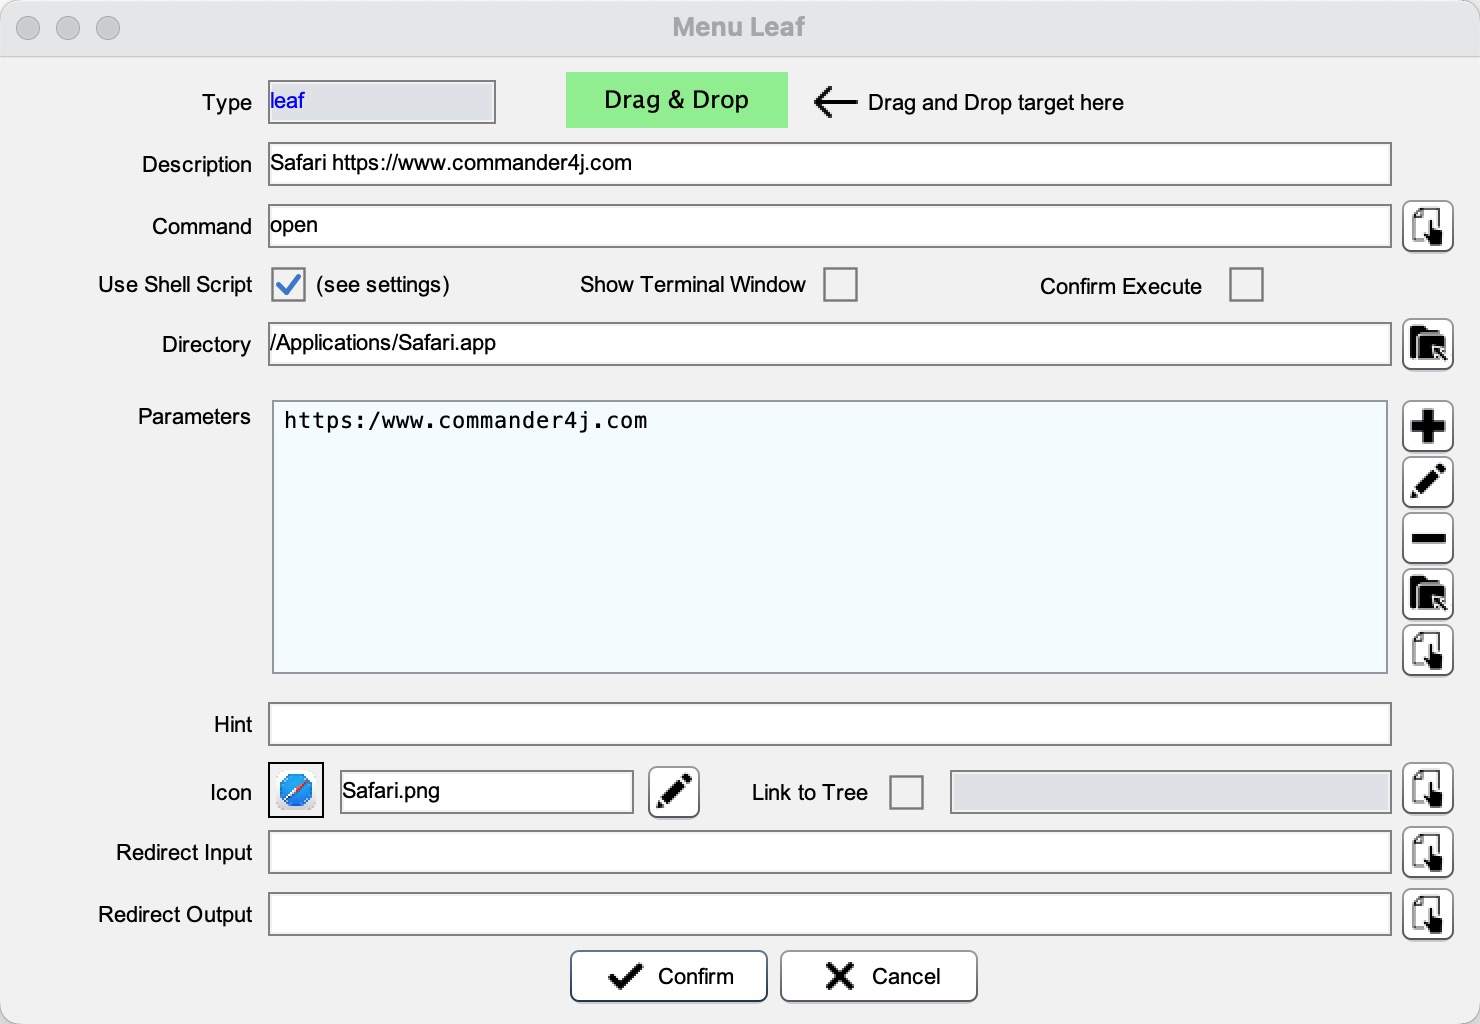Click pencil icon to edit selected parameter
1480x1024 pixels.
[1427, 483]
